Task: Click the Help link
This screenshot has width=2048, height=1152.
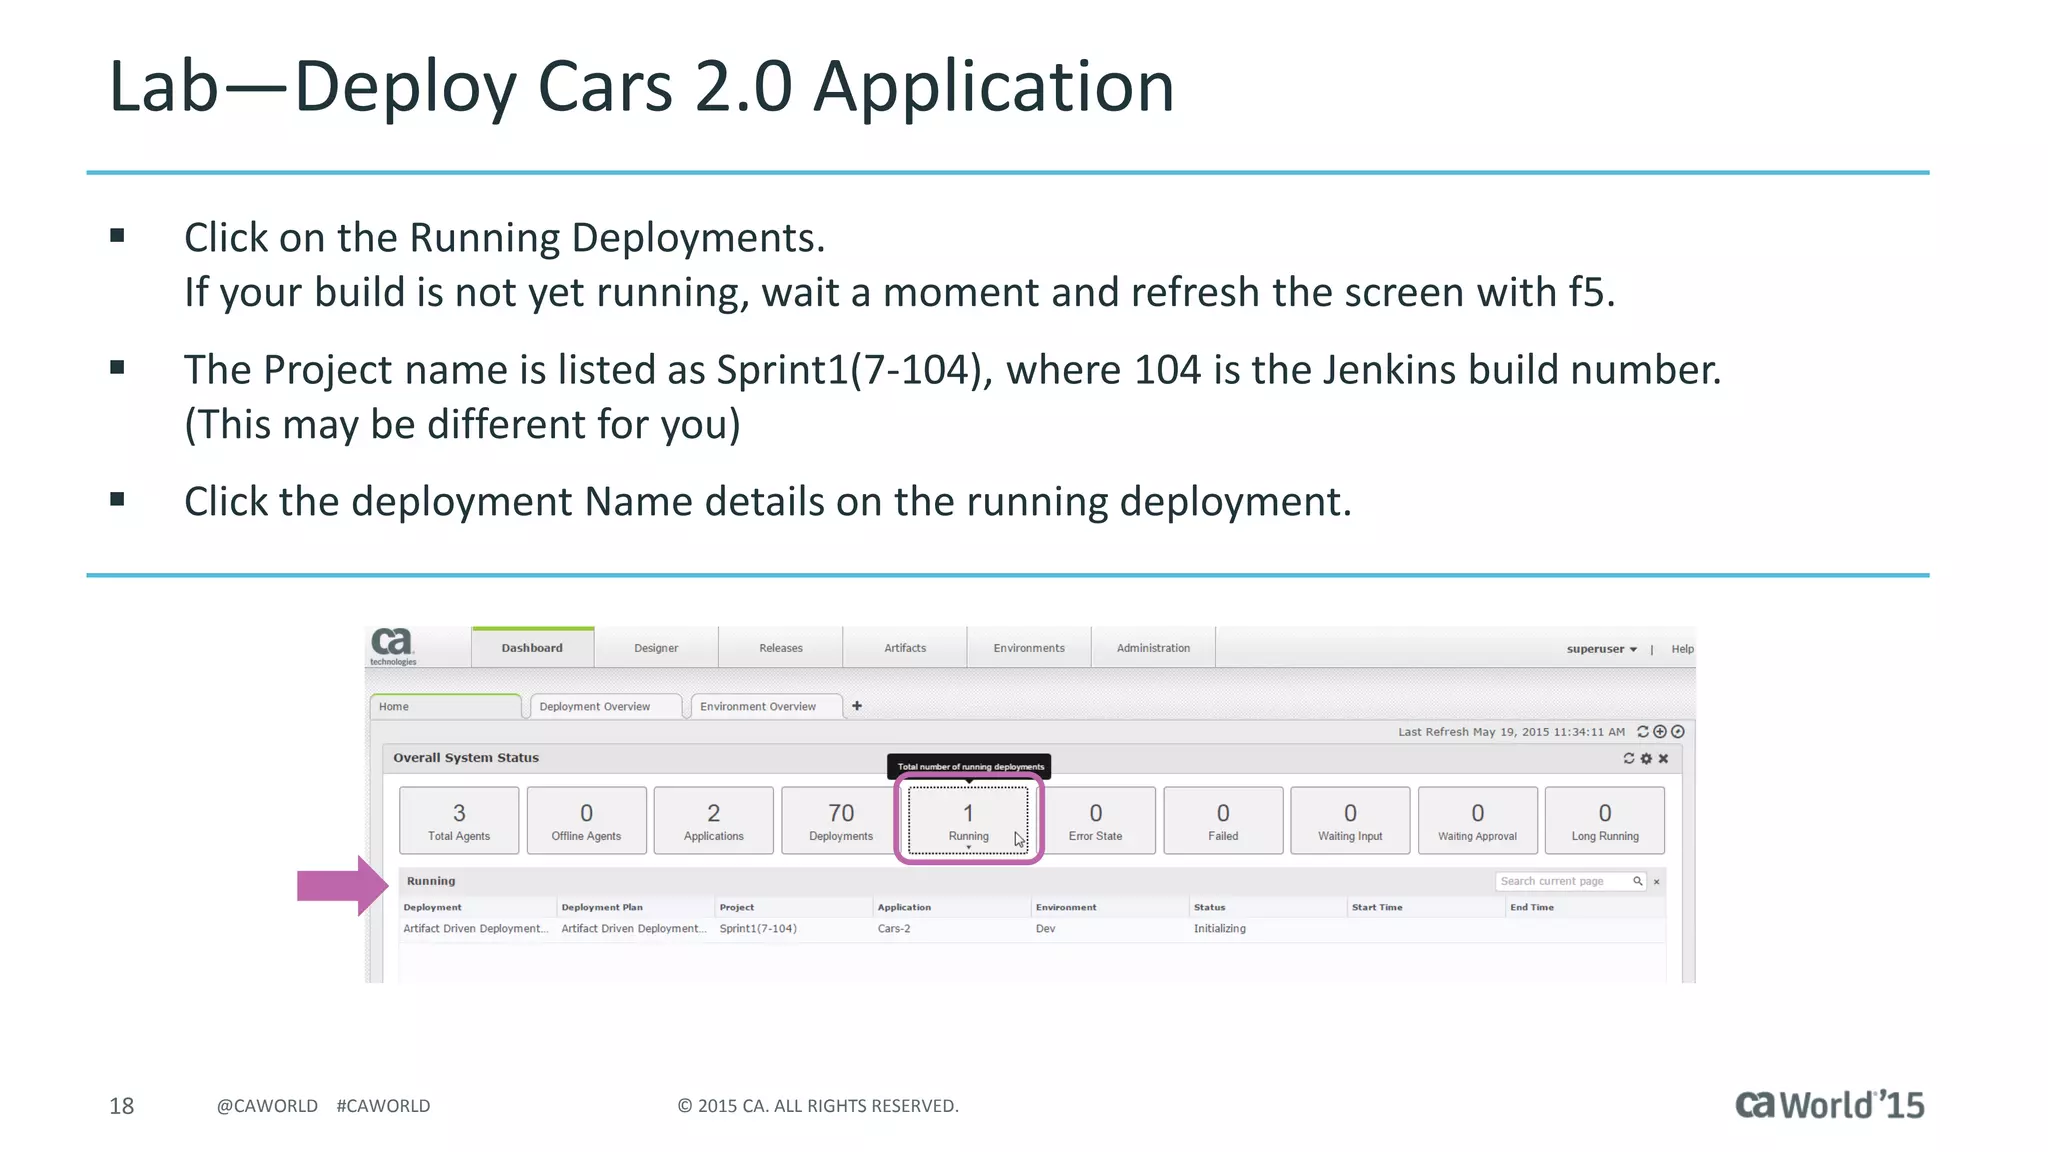Action: (x=1682, y=649)
